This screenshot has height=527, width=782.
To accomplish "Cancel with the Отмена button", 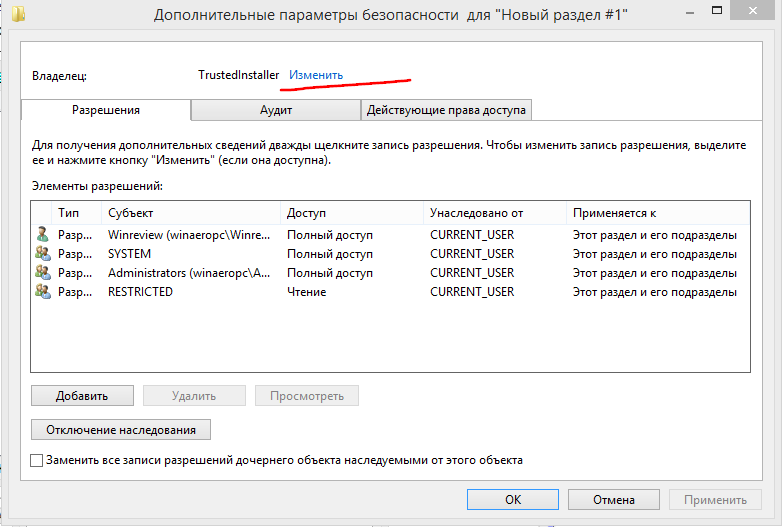I will (x=613, y=500).
